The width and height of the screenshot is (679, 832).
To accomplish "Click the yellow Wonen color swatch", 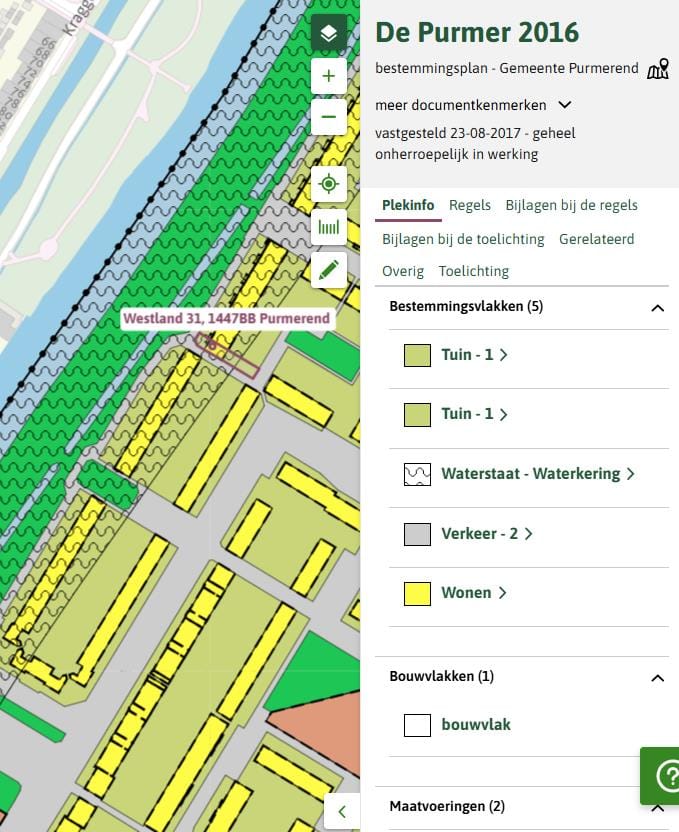I will coord(417,593).
